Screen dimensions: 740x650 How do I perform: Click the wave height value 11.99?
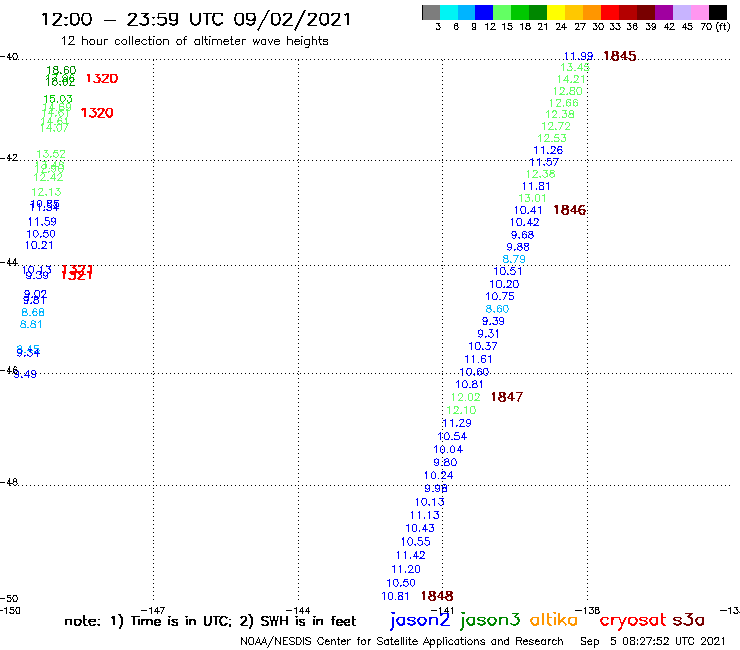[x=578, y=56]
